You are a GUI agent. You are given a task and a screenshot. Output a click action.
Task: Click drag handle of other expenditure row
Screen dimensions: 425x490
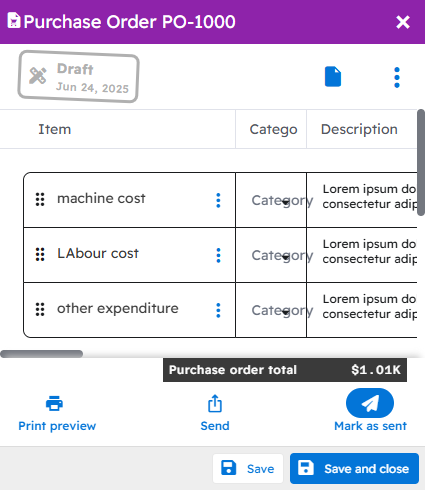click(40, 310)
